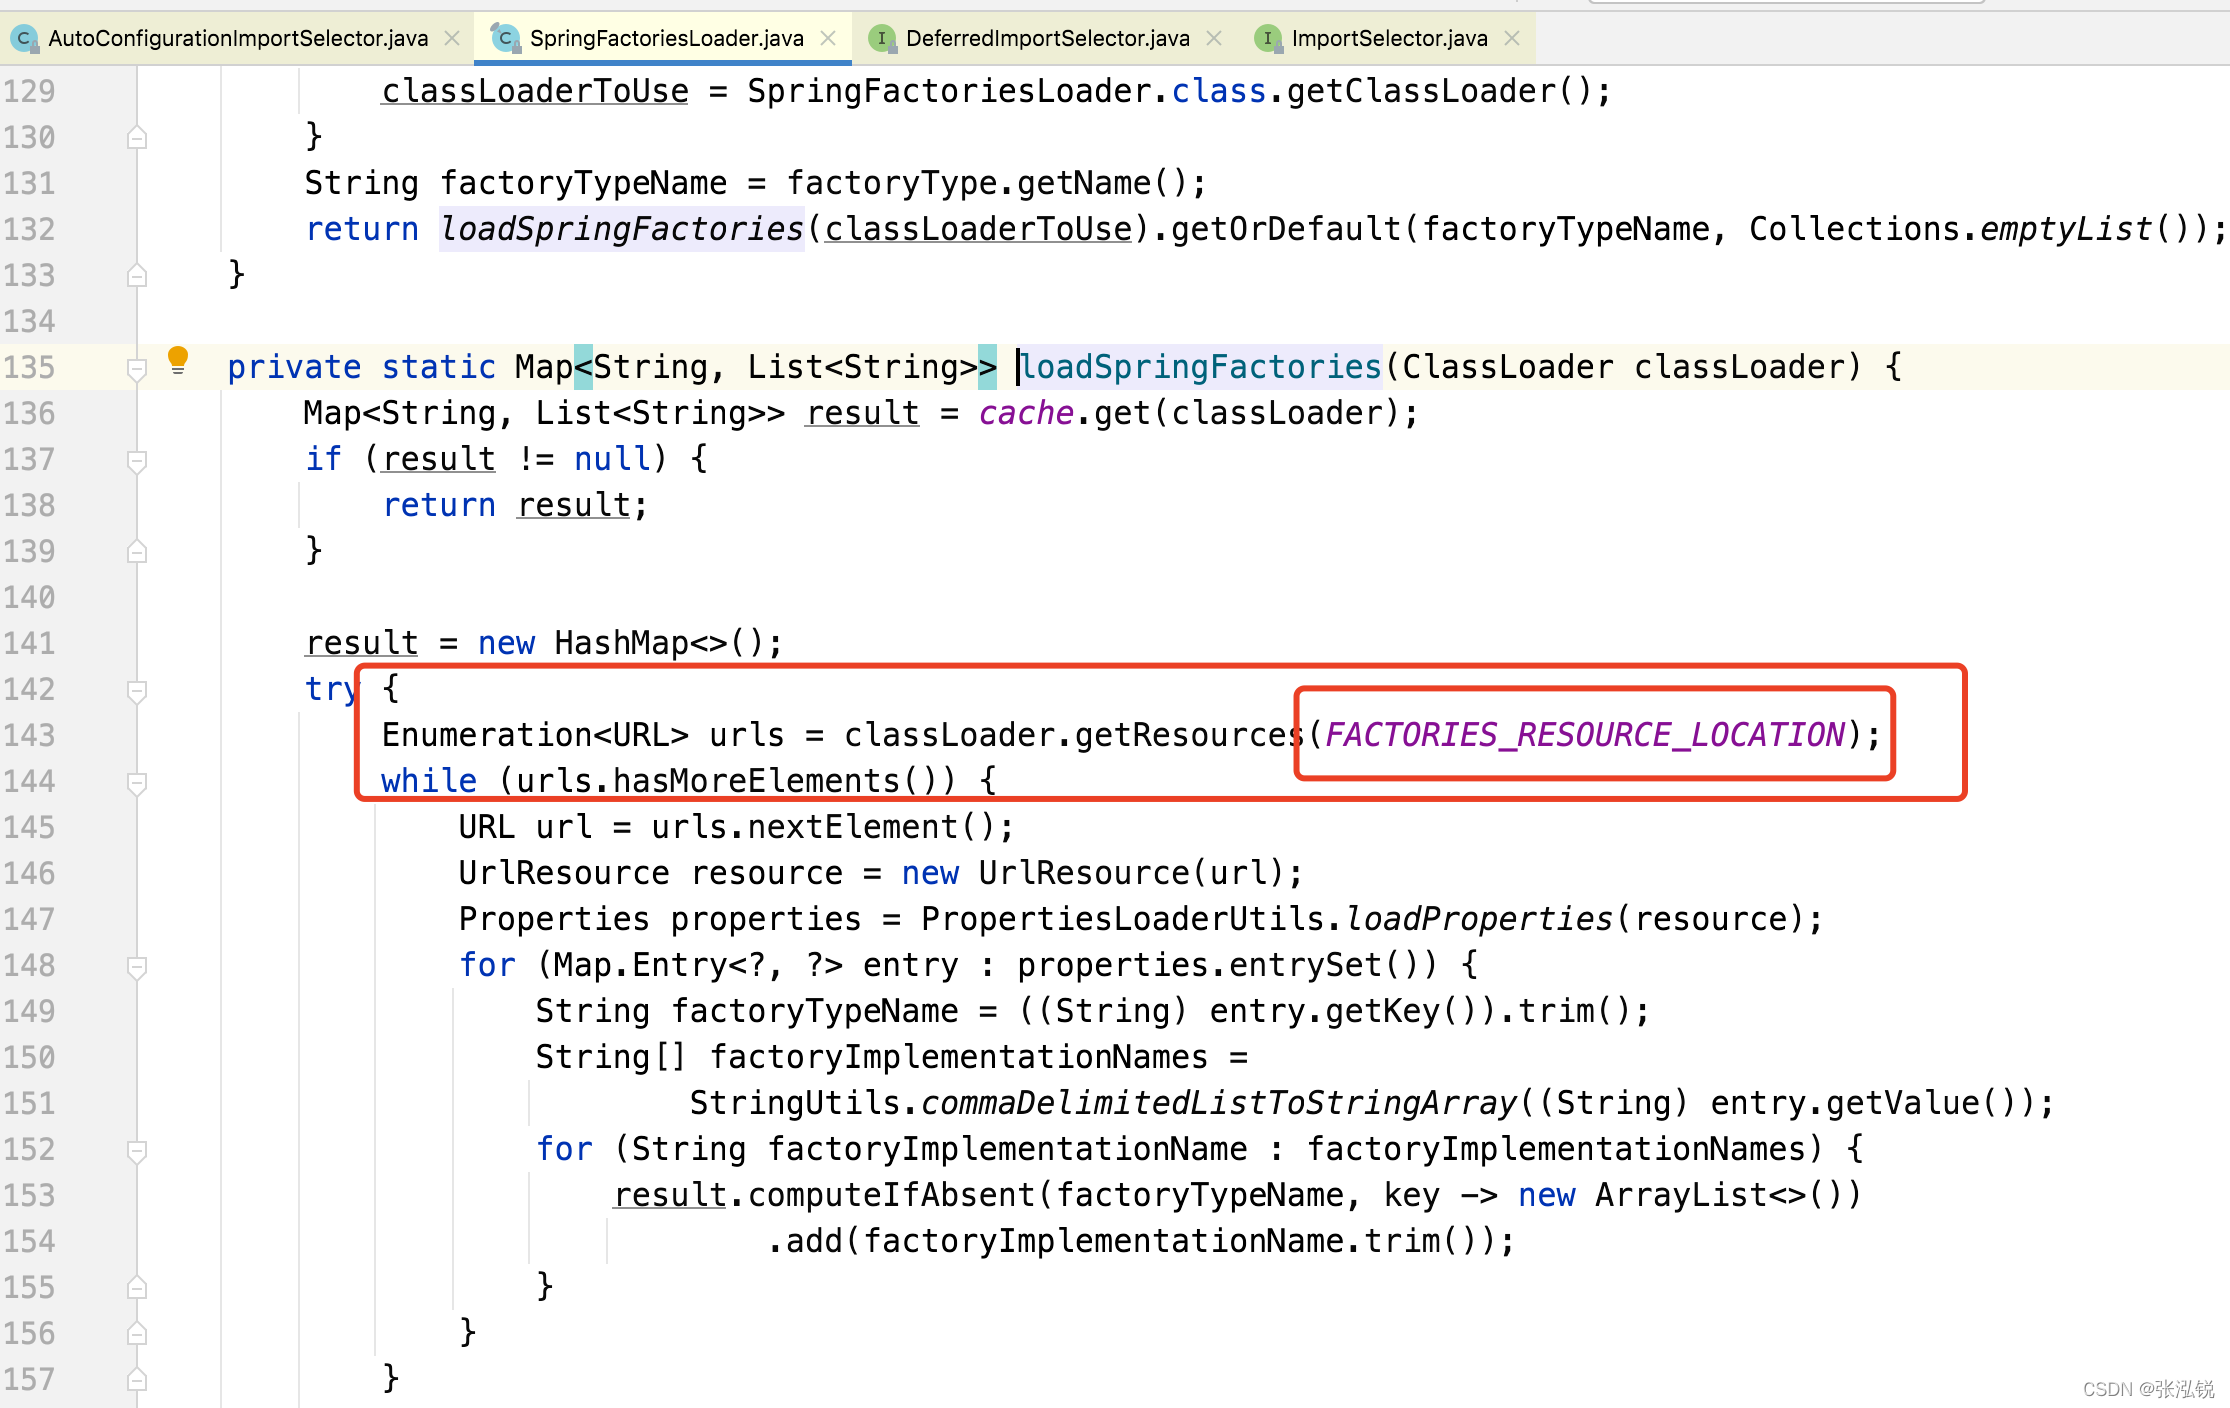Fold the for loop at line 148
Image resolution: width=2230 pixels, height=1408 pixels.
pos(138,967)
